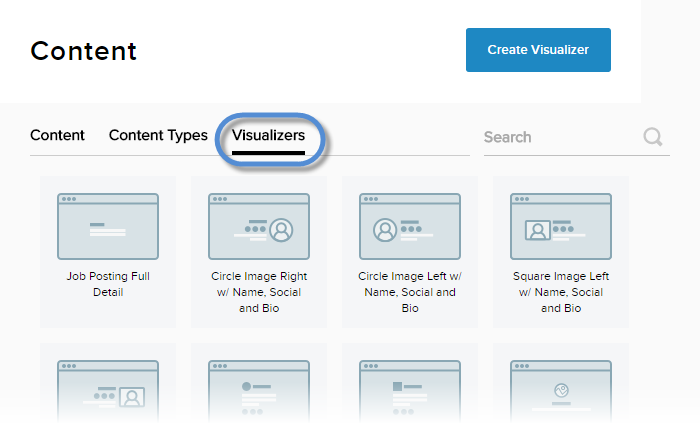Viewport: 700px width, 424px height.
Task: Pick the Square Image Left visualizer icon
Action: [x=561, y=227]
